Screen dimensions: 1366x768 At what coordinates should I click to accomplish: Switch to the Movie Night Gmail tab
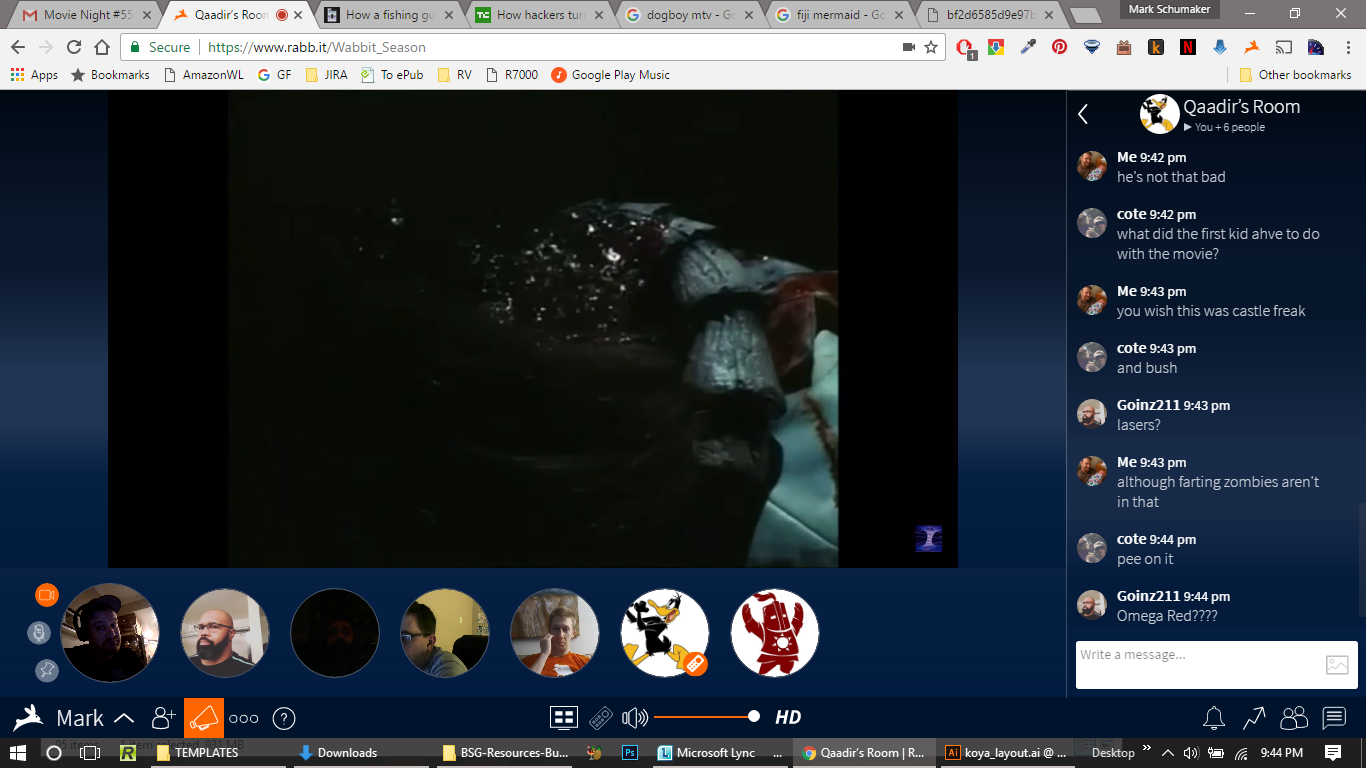tap(88, 15)
